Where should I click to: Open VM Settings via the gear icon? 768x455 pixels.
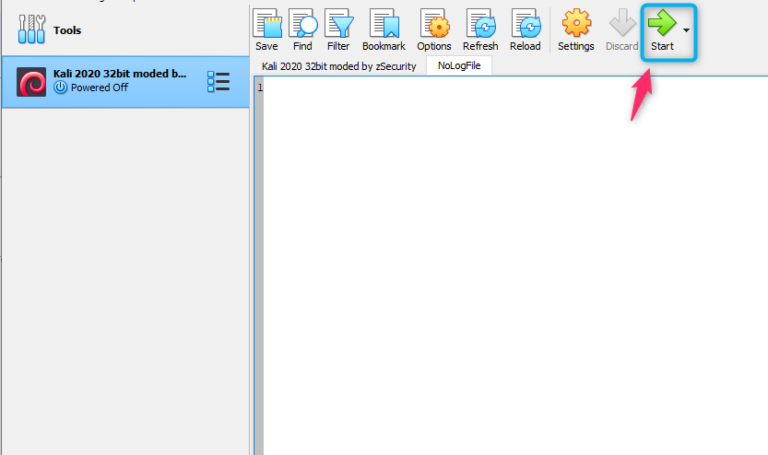point(576,24)
